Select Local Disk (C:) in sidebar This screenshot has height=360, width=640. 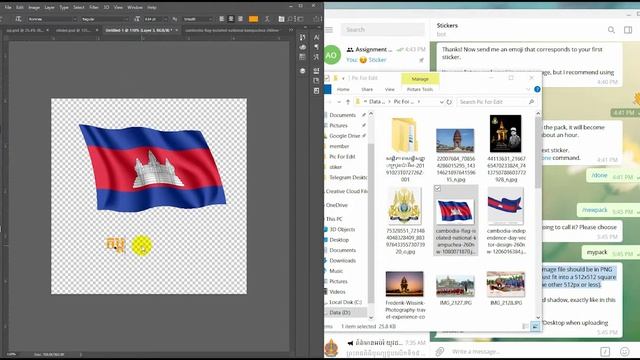click(x=345, y=302)
